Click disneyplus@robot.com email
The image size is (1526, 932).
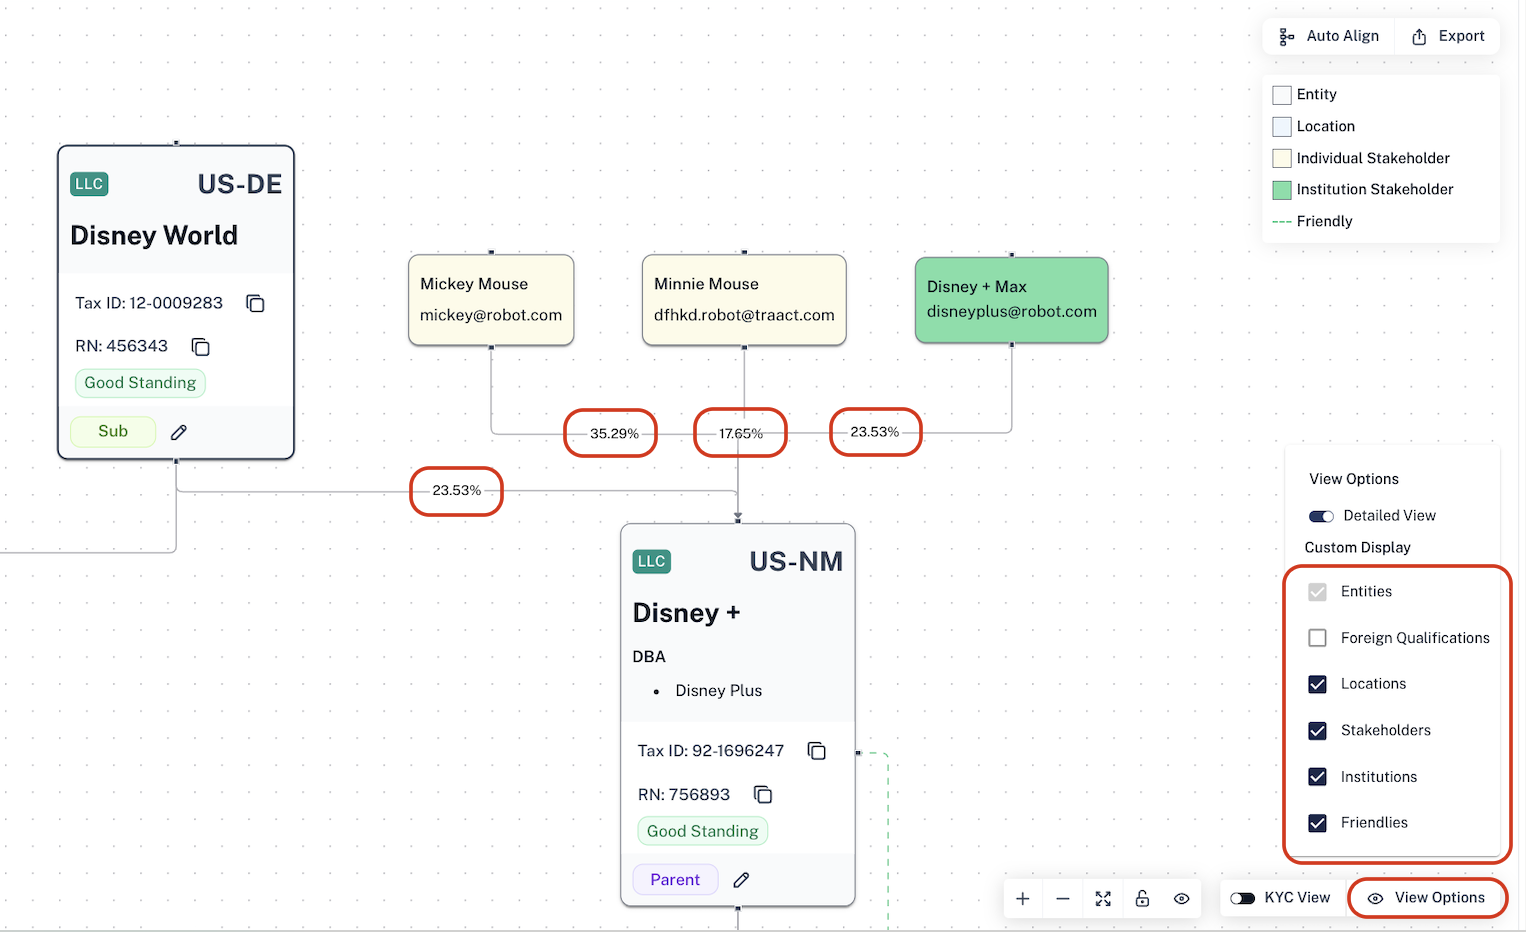coord(1011,312)
